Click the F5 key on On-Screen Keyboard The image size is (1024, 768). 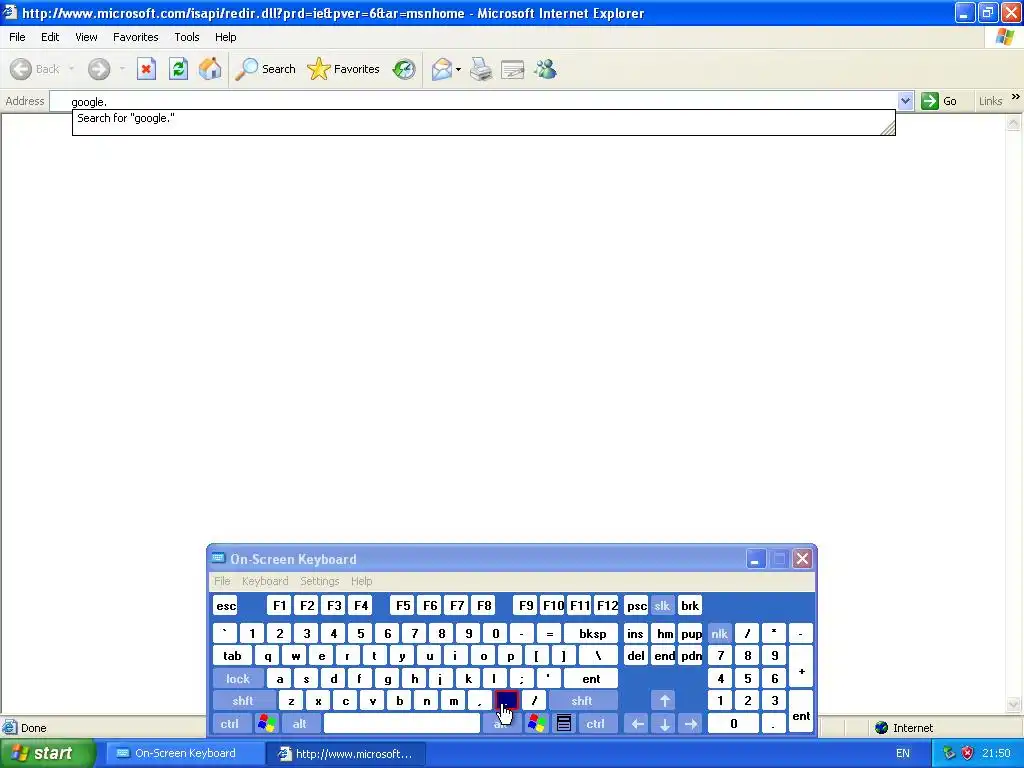[x=403, y=605]
